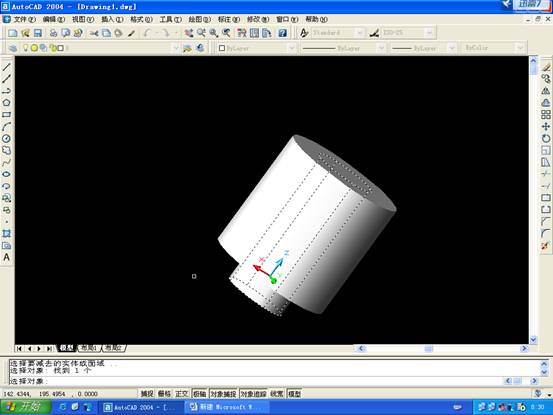This screenshot has height=415, width=553.
Task: Toggle 正交 (Ortho) mode in status bar
Action: pyautogui.click(x=182, y=393)
